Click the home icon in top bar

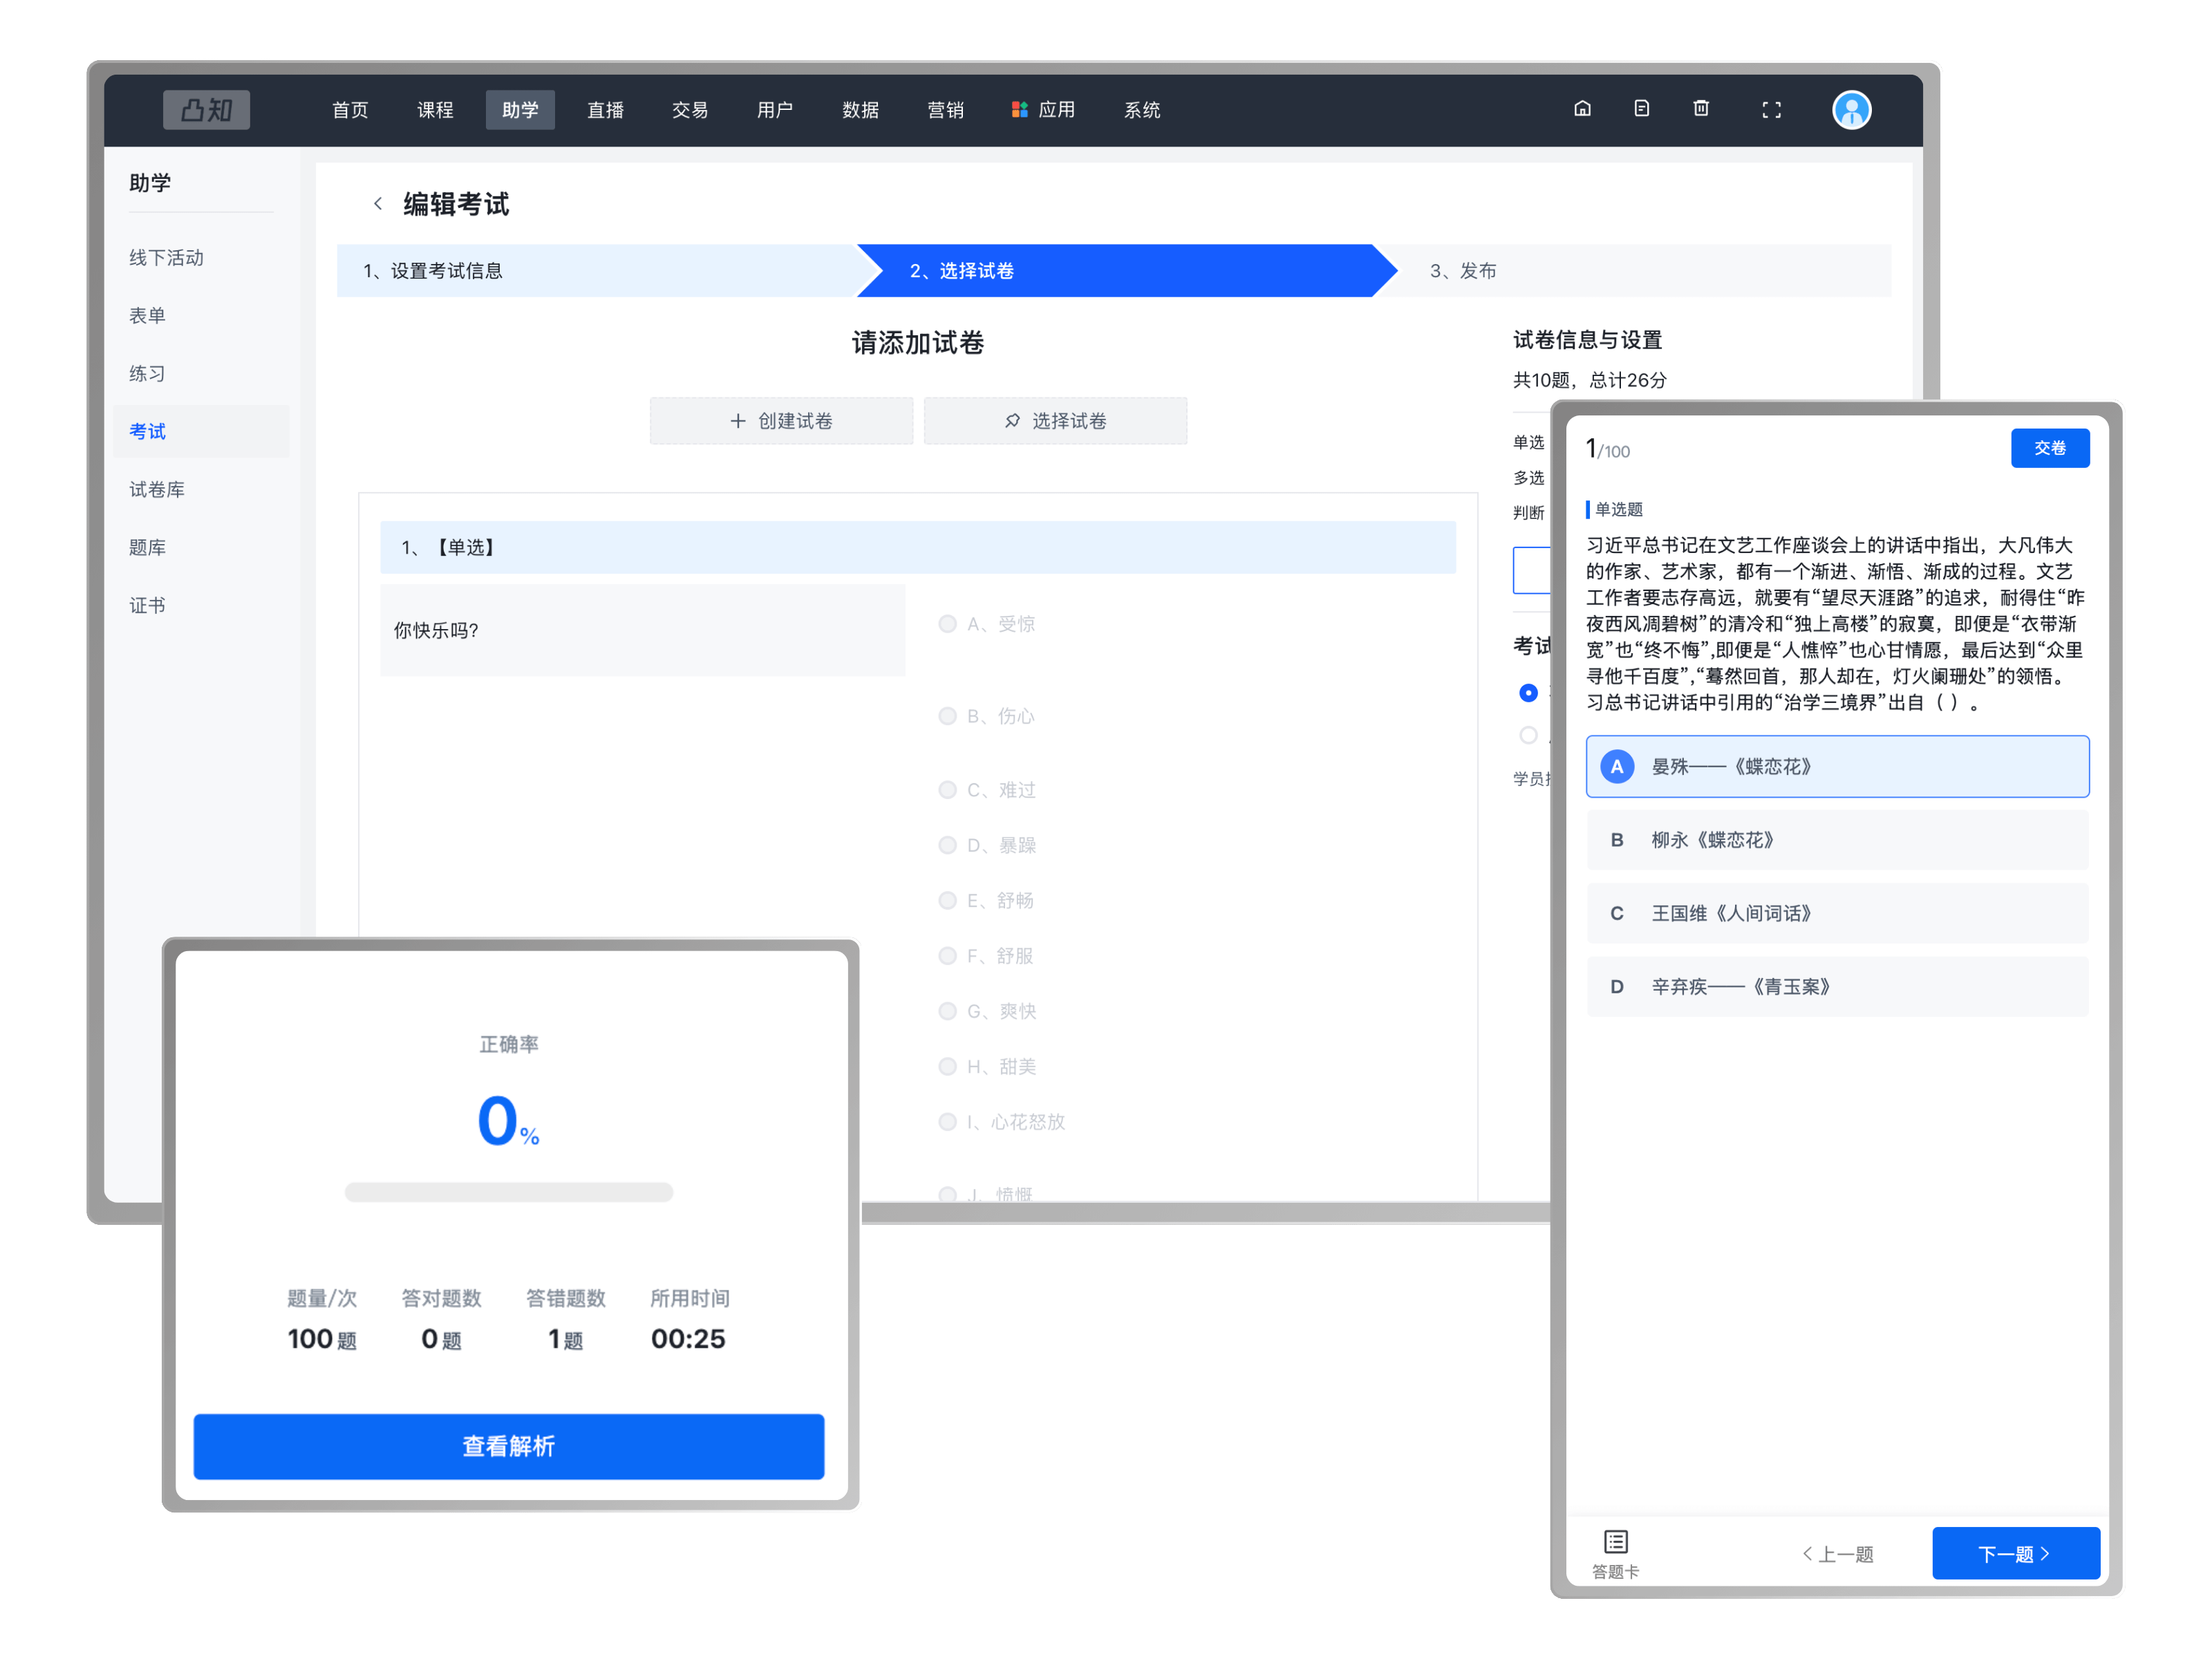pos(1582,109)
